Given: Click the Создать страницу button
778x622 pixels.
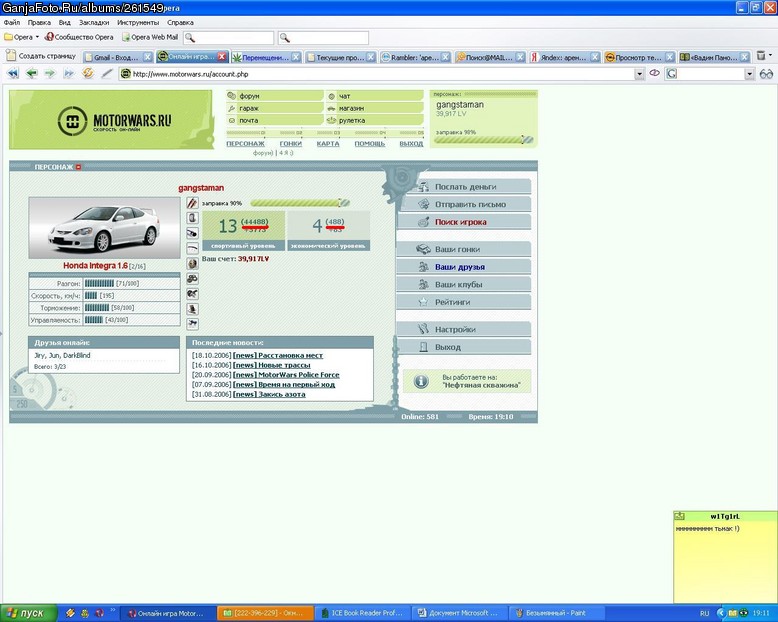Looking at the screenshot, I should (42, 56).
